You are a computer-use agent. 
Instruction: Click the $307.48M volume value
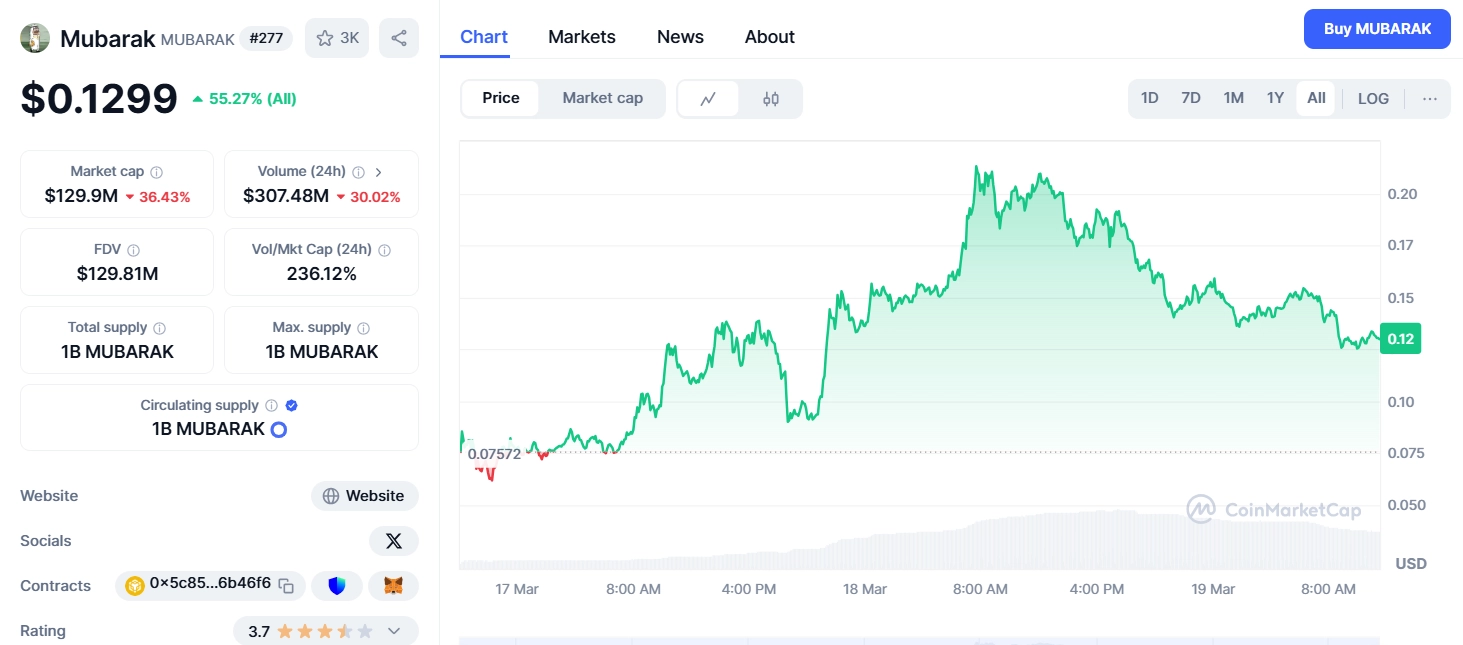coord(285,196)
